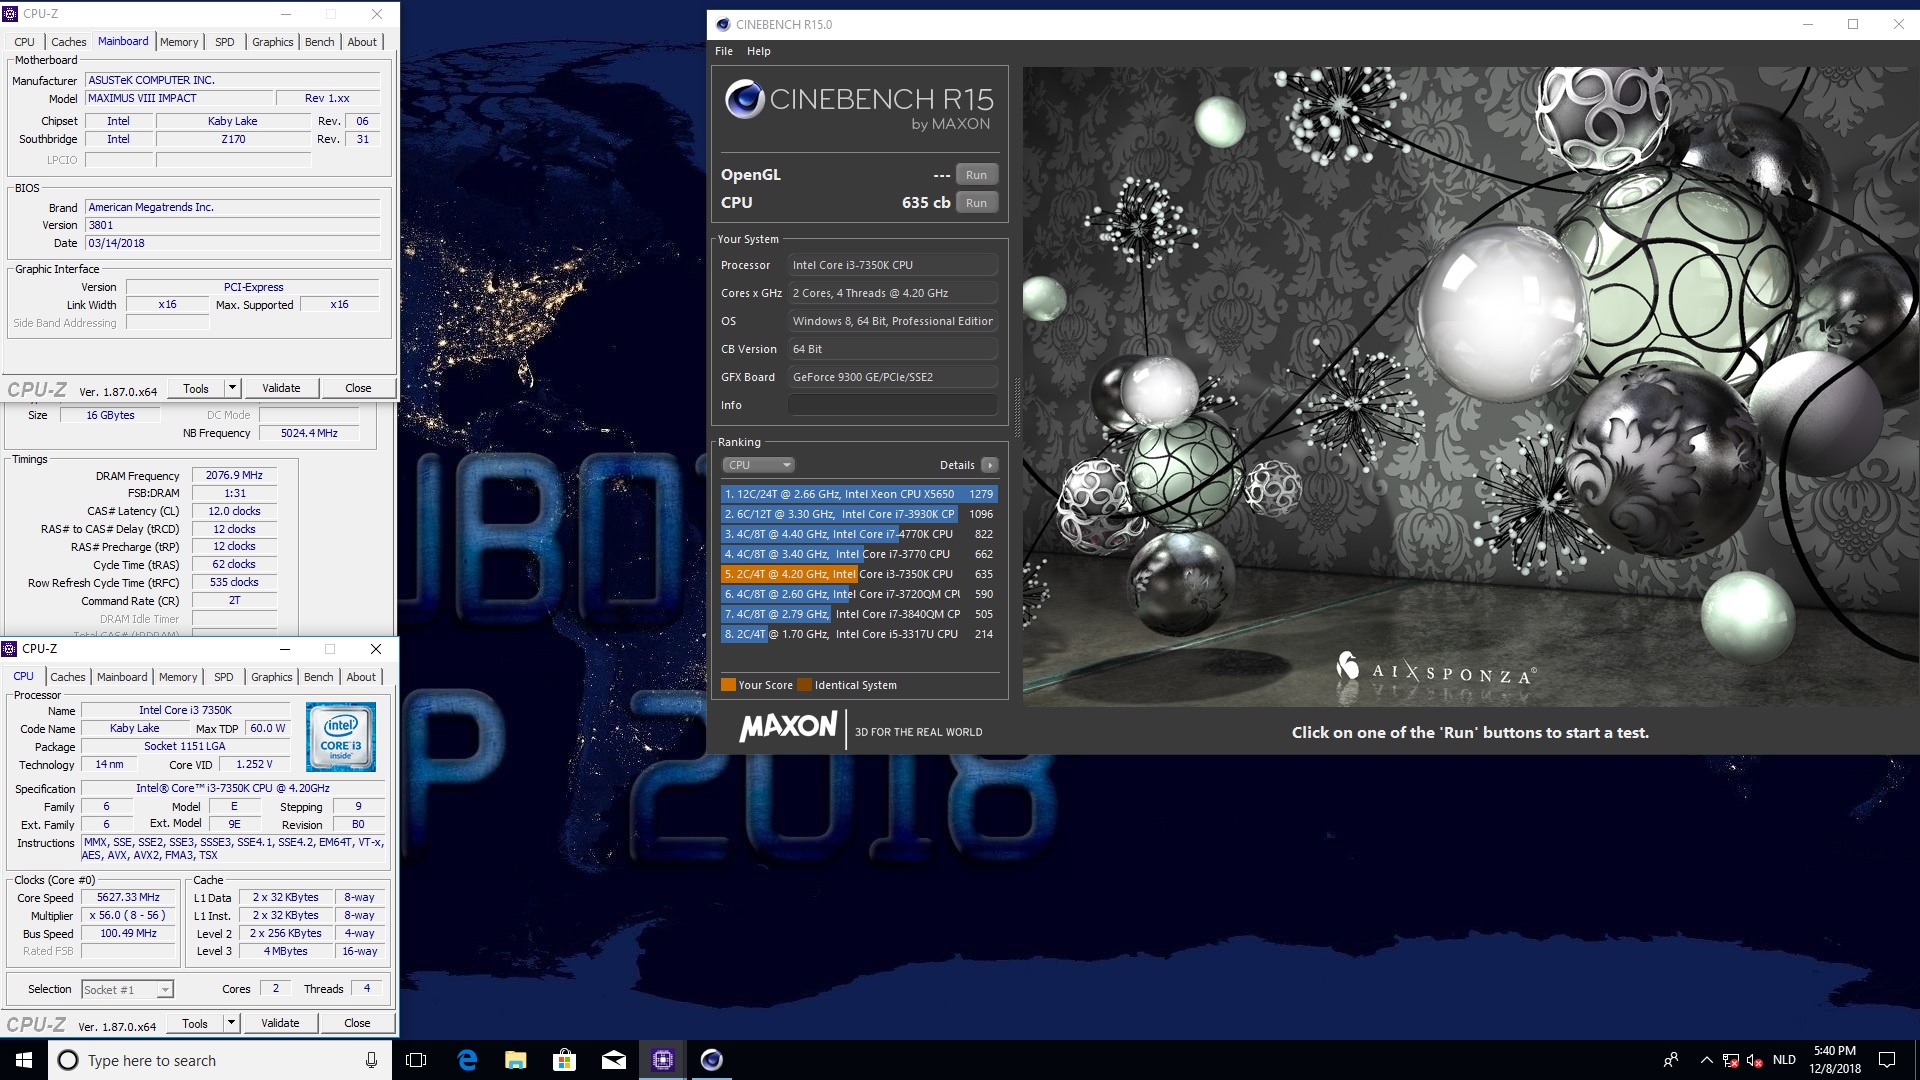
Task: Click the Cinebench title bar icon
Action: [721, 24]
